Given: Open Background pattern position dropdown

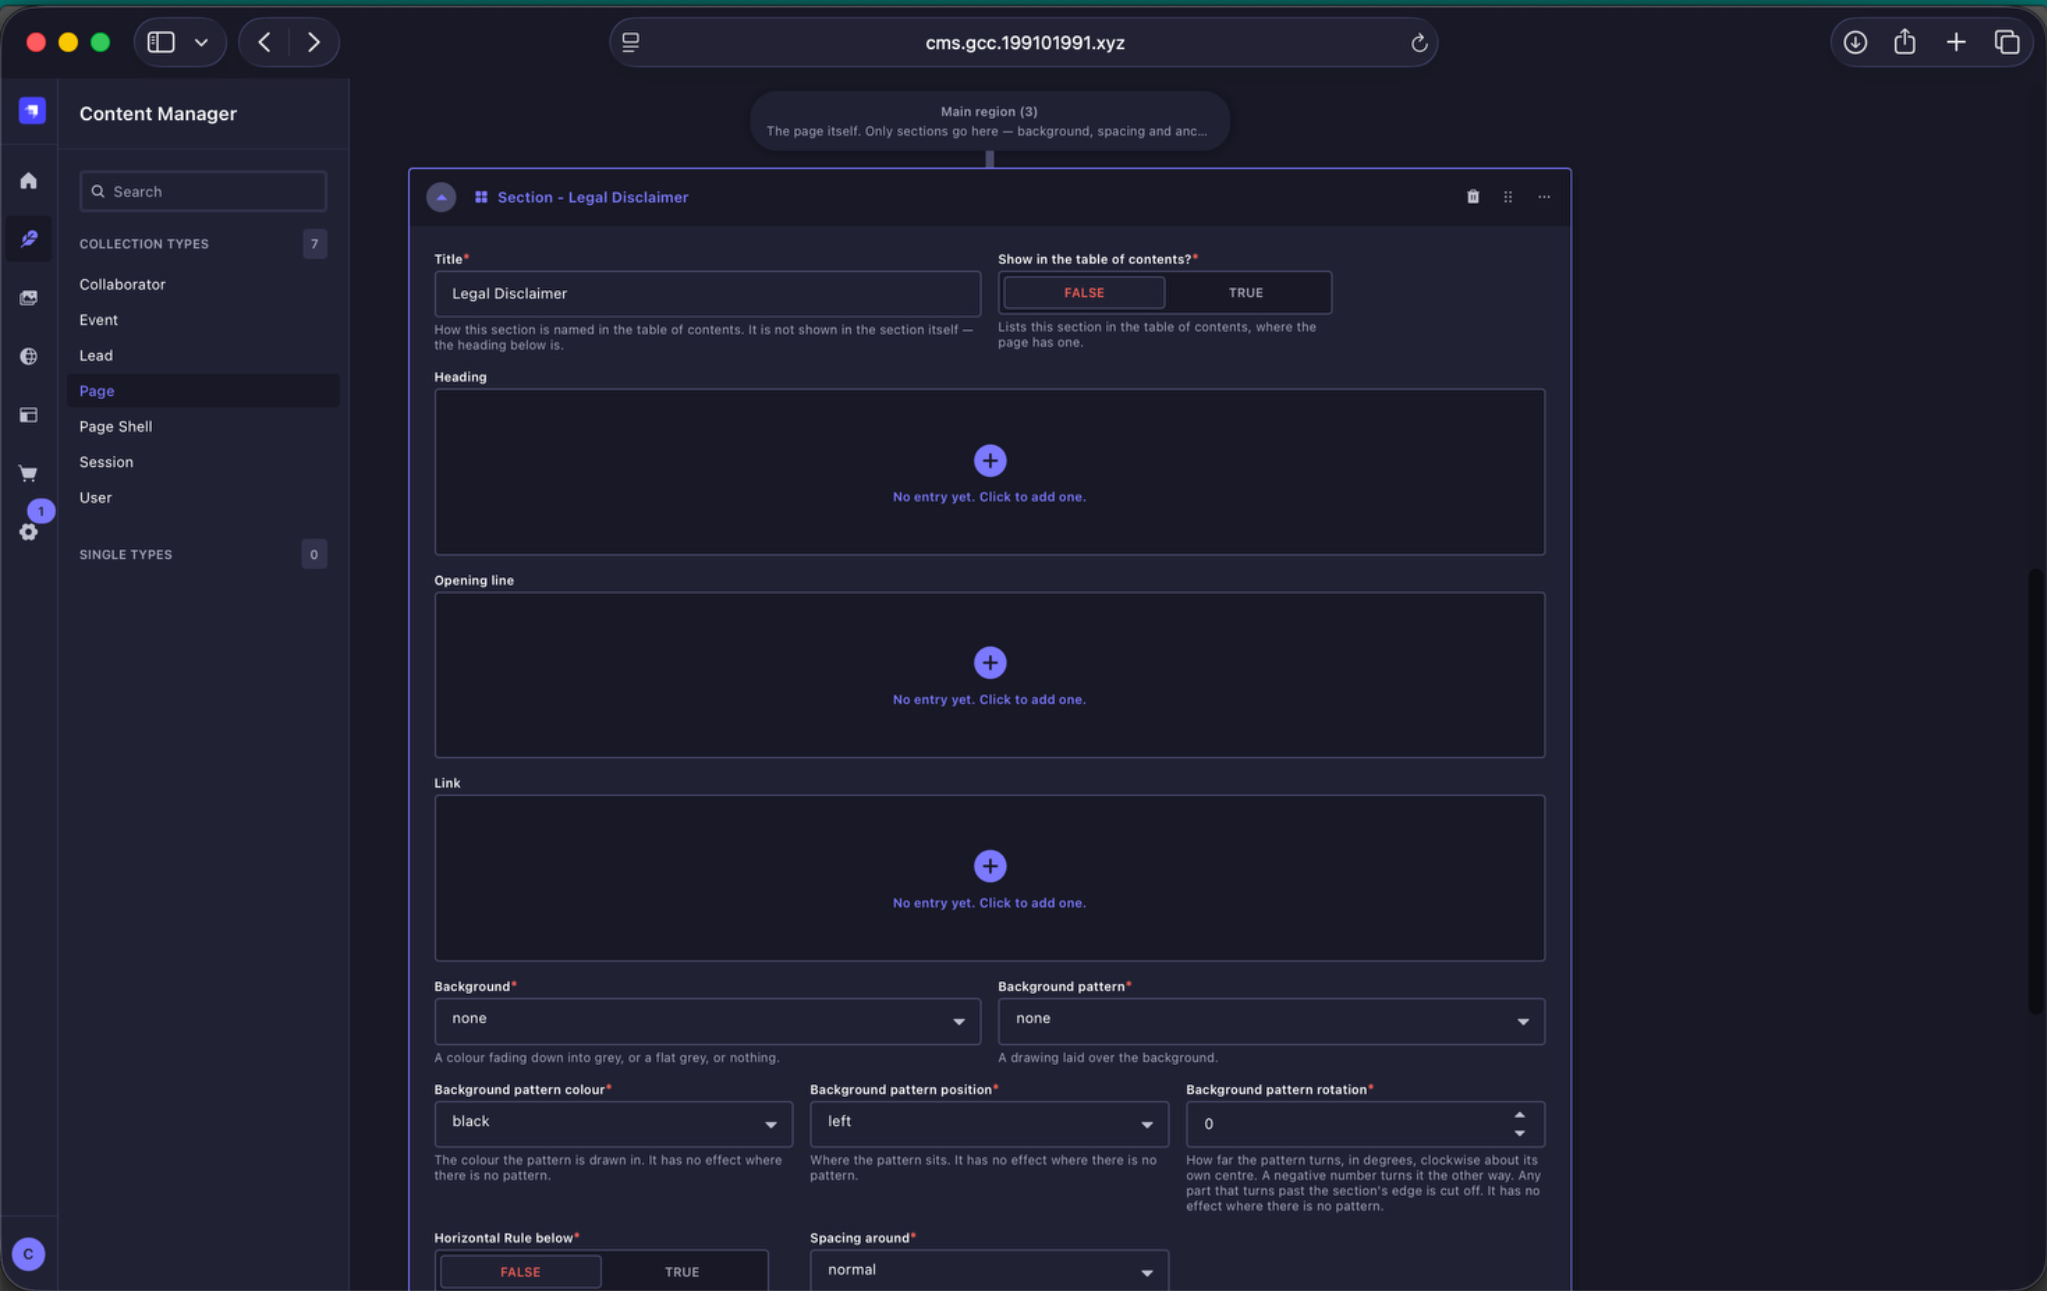Looking at the screenshot, I should (x=989, y=1123).
